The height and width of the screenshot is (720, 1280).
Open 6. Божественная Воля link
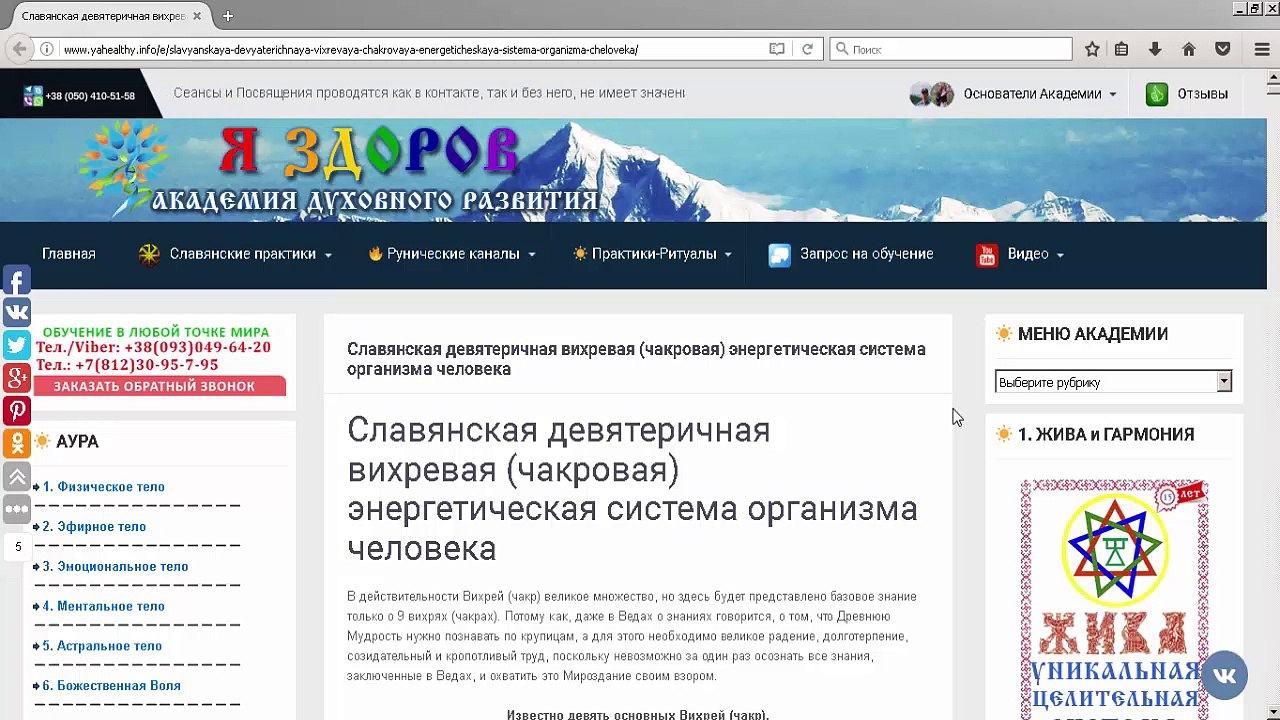pyautogui.click(x=111, y=686)
